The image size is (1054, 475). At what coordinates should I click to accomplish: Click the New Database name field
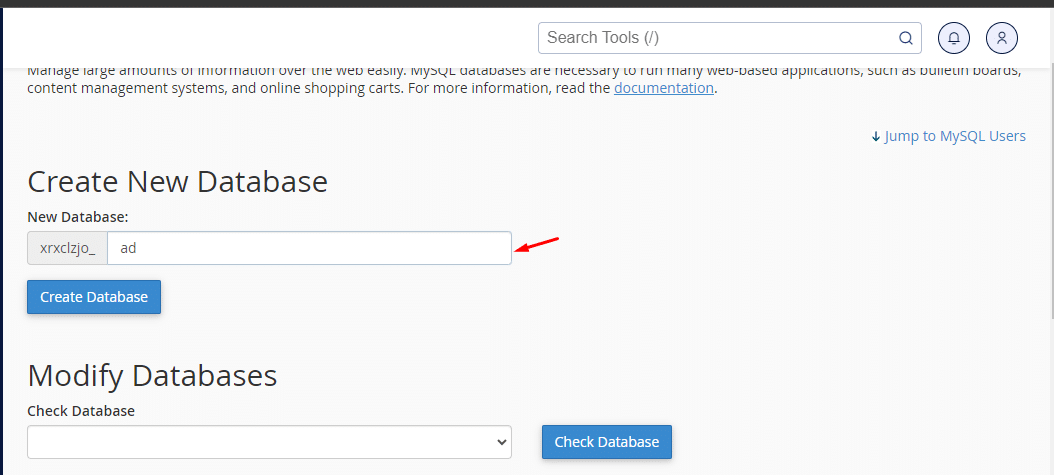coord(309,248)
